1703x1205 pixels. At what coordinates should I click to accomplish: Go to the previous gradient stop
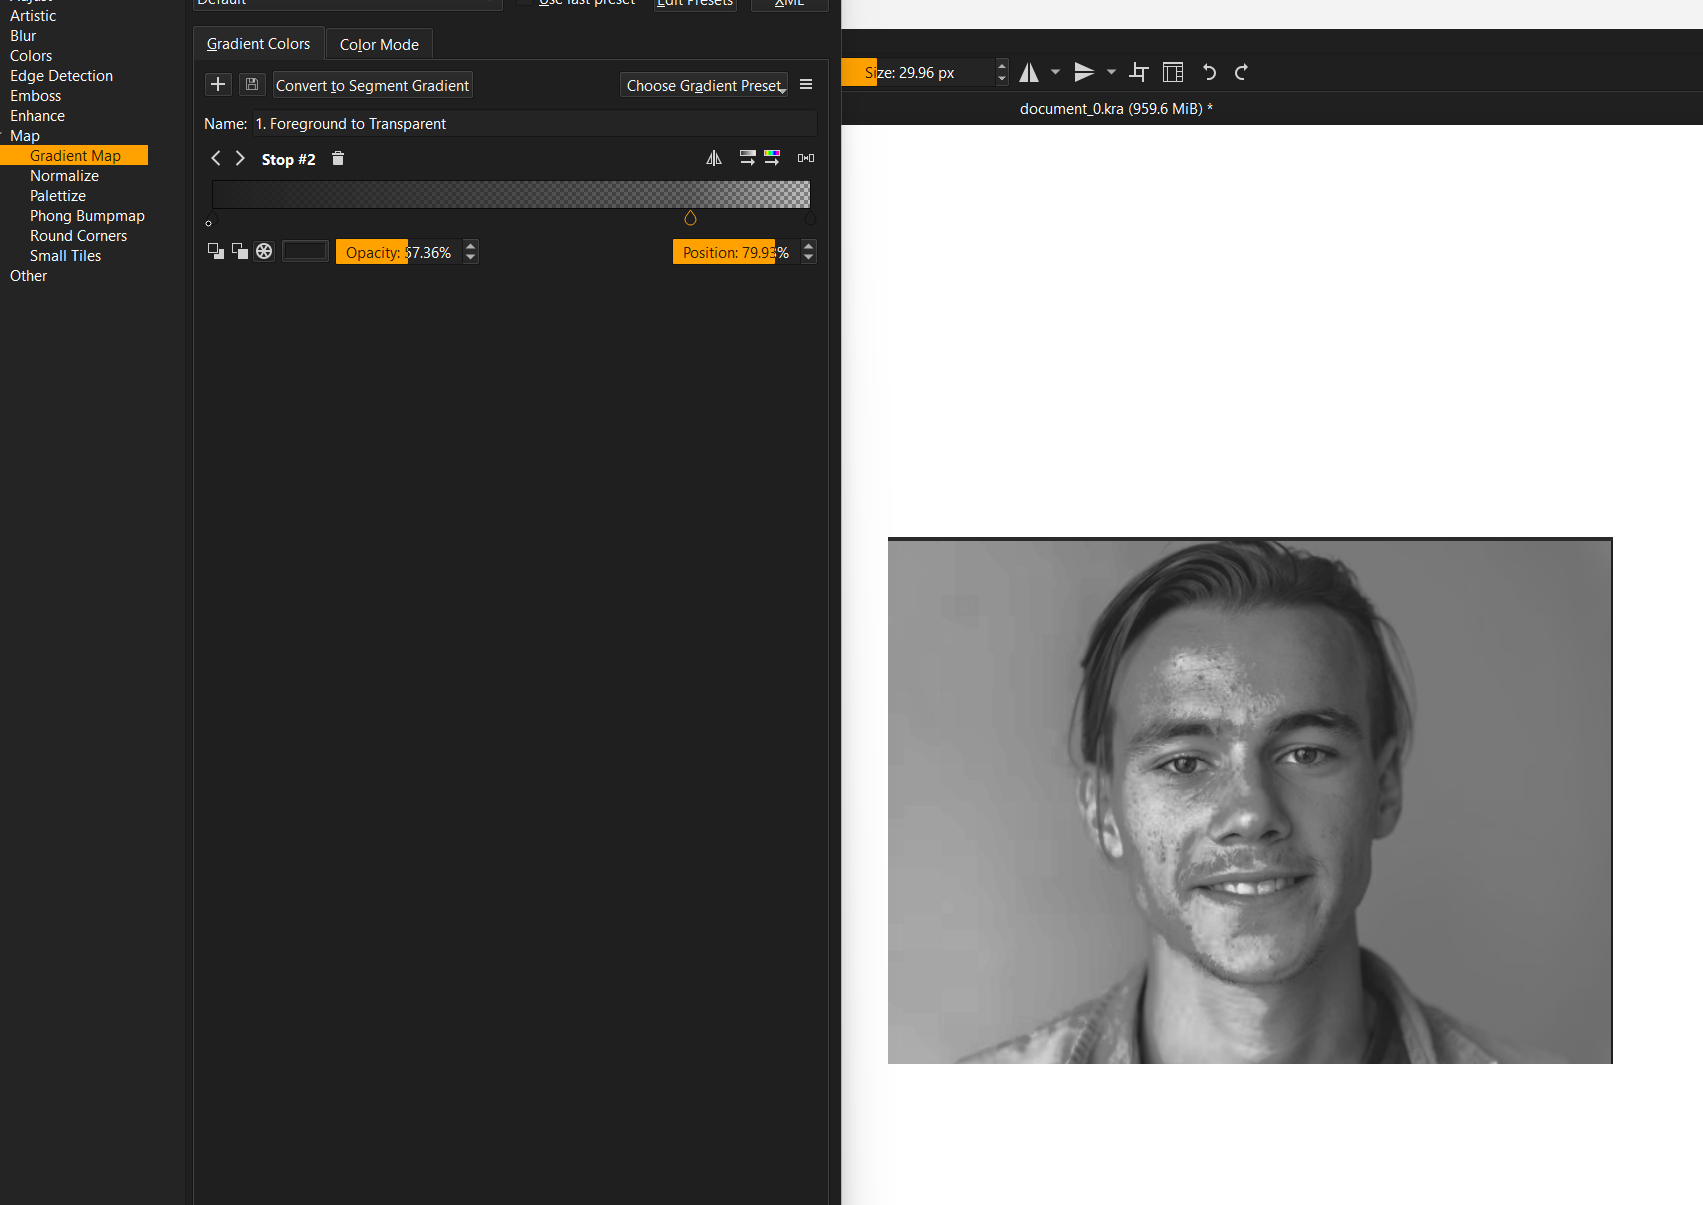(216, 159)
